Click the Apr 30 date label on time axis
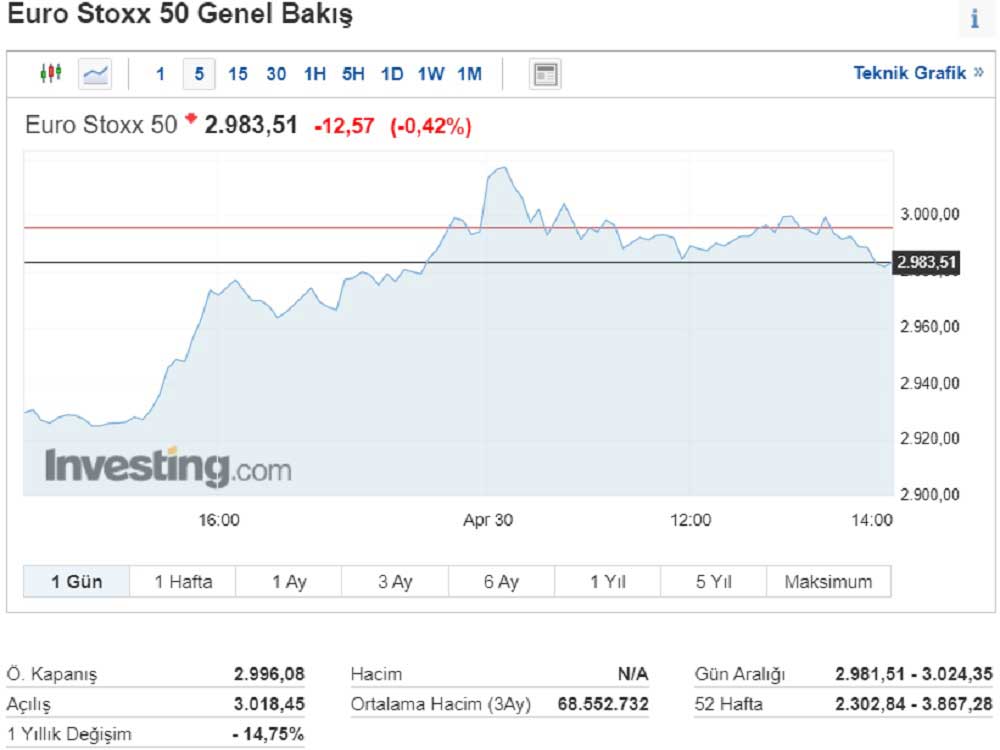The height and width of the screenshot is (750, 1000). coord(488,520)
